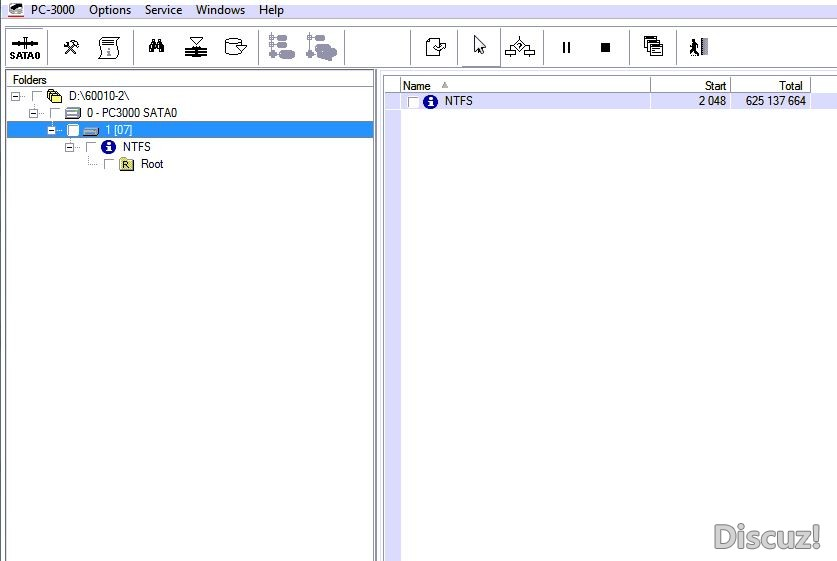
Task: Click the flowchart question mark icon
Action: (519, 47)
